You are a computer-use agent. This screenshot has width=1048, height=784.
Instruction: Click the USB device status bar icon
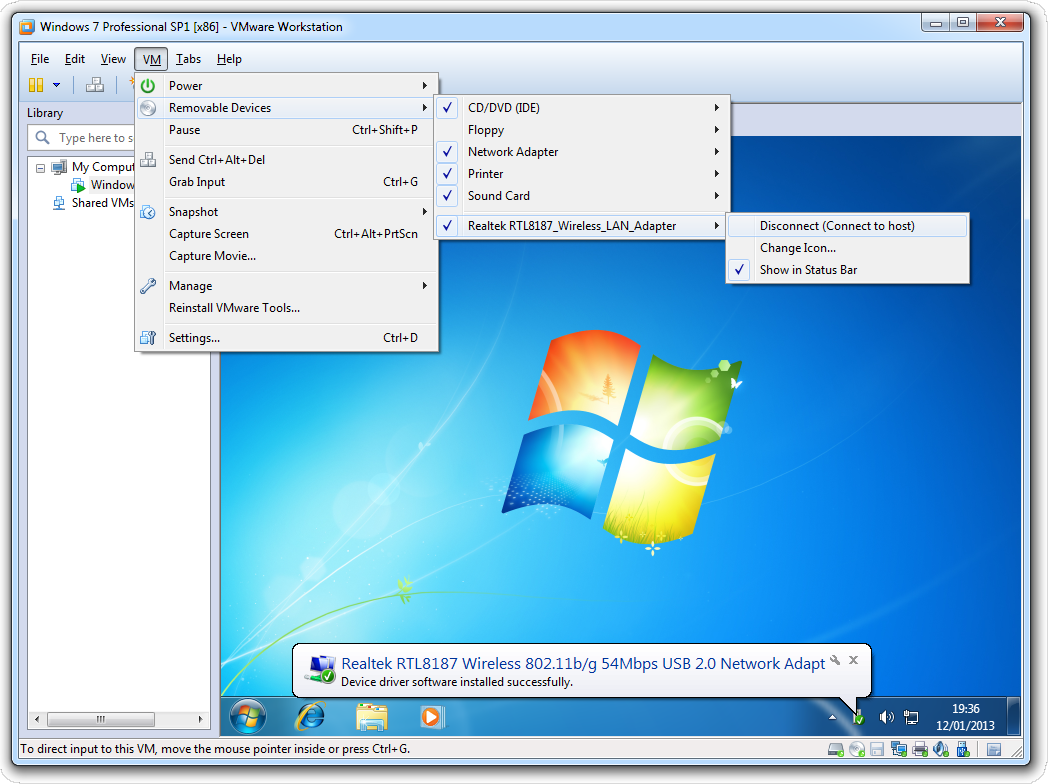point(962,749)
